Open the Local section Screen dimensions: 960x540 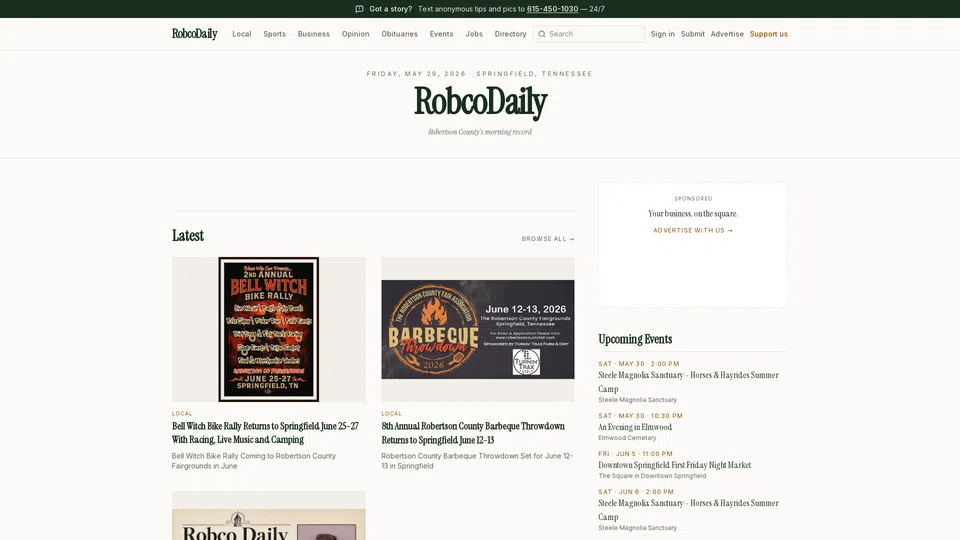point(242,34)
